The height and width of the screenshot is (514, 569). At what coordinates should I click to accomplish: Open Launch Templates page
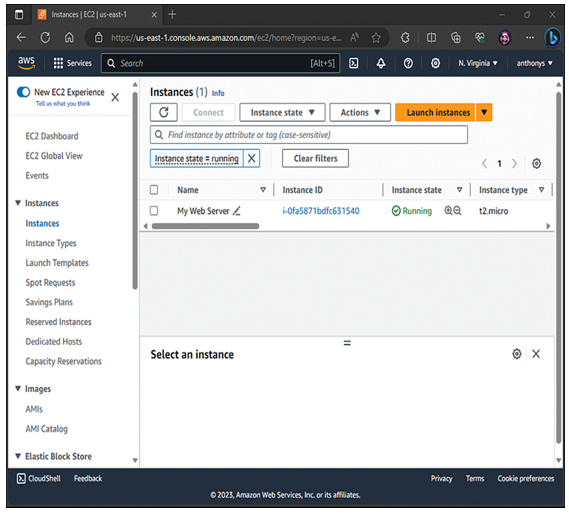tap(57, 262)
